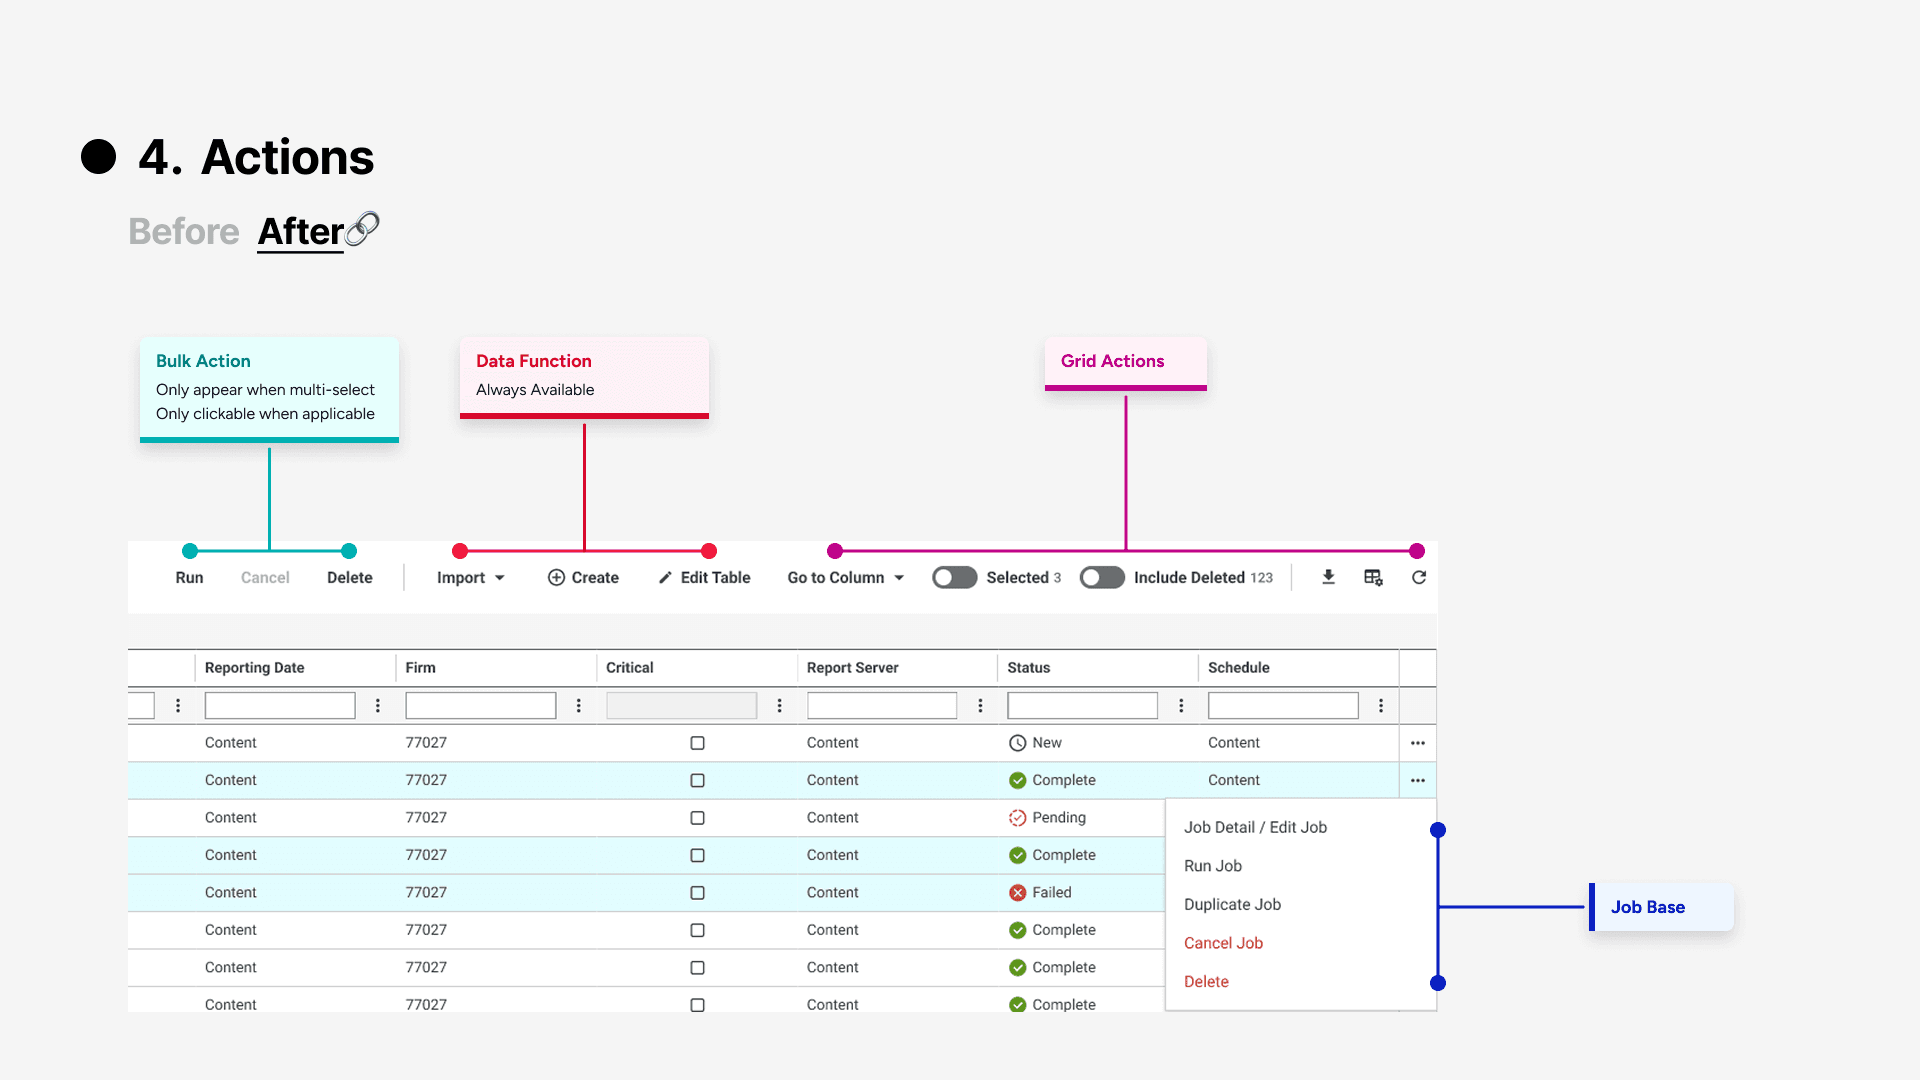Click the plus icon on Create button
Viewport: 1920px width, 1080px height.
pyautogui.click(x=557, y=578)
